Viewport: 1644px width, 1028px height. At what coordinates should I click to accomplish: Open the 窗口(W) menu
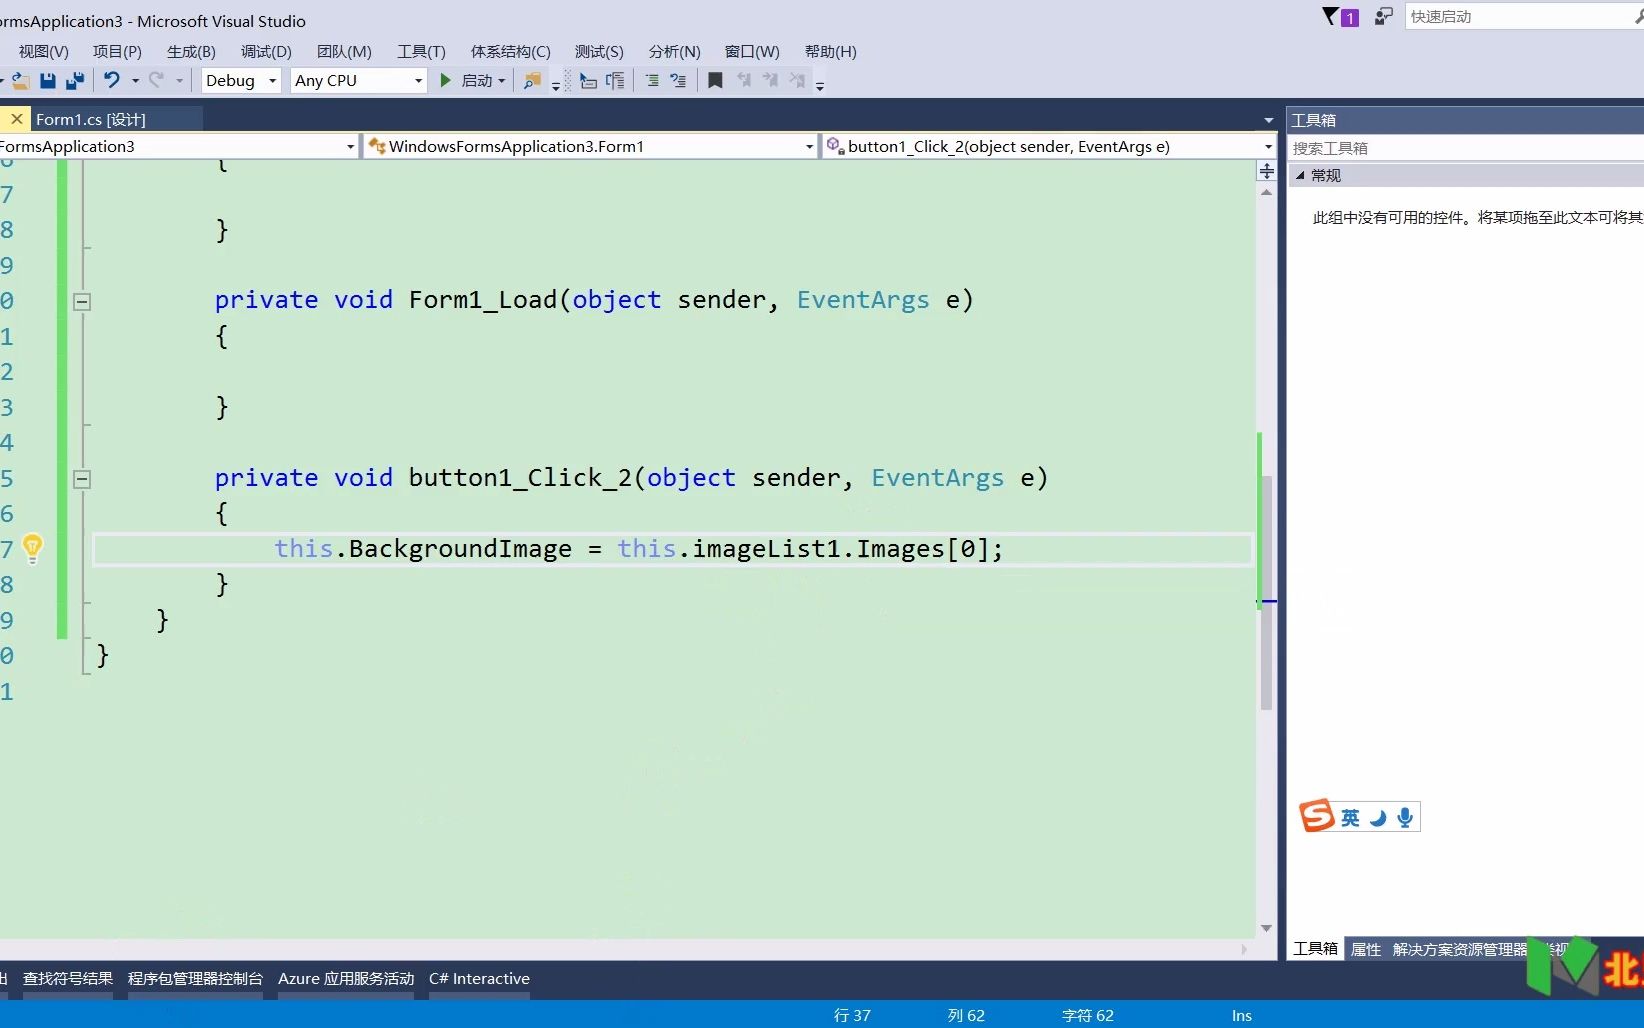pyautogui.click(x=752, y=51)
